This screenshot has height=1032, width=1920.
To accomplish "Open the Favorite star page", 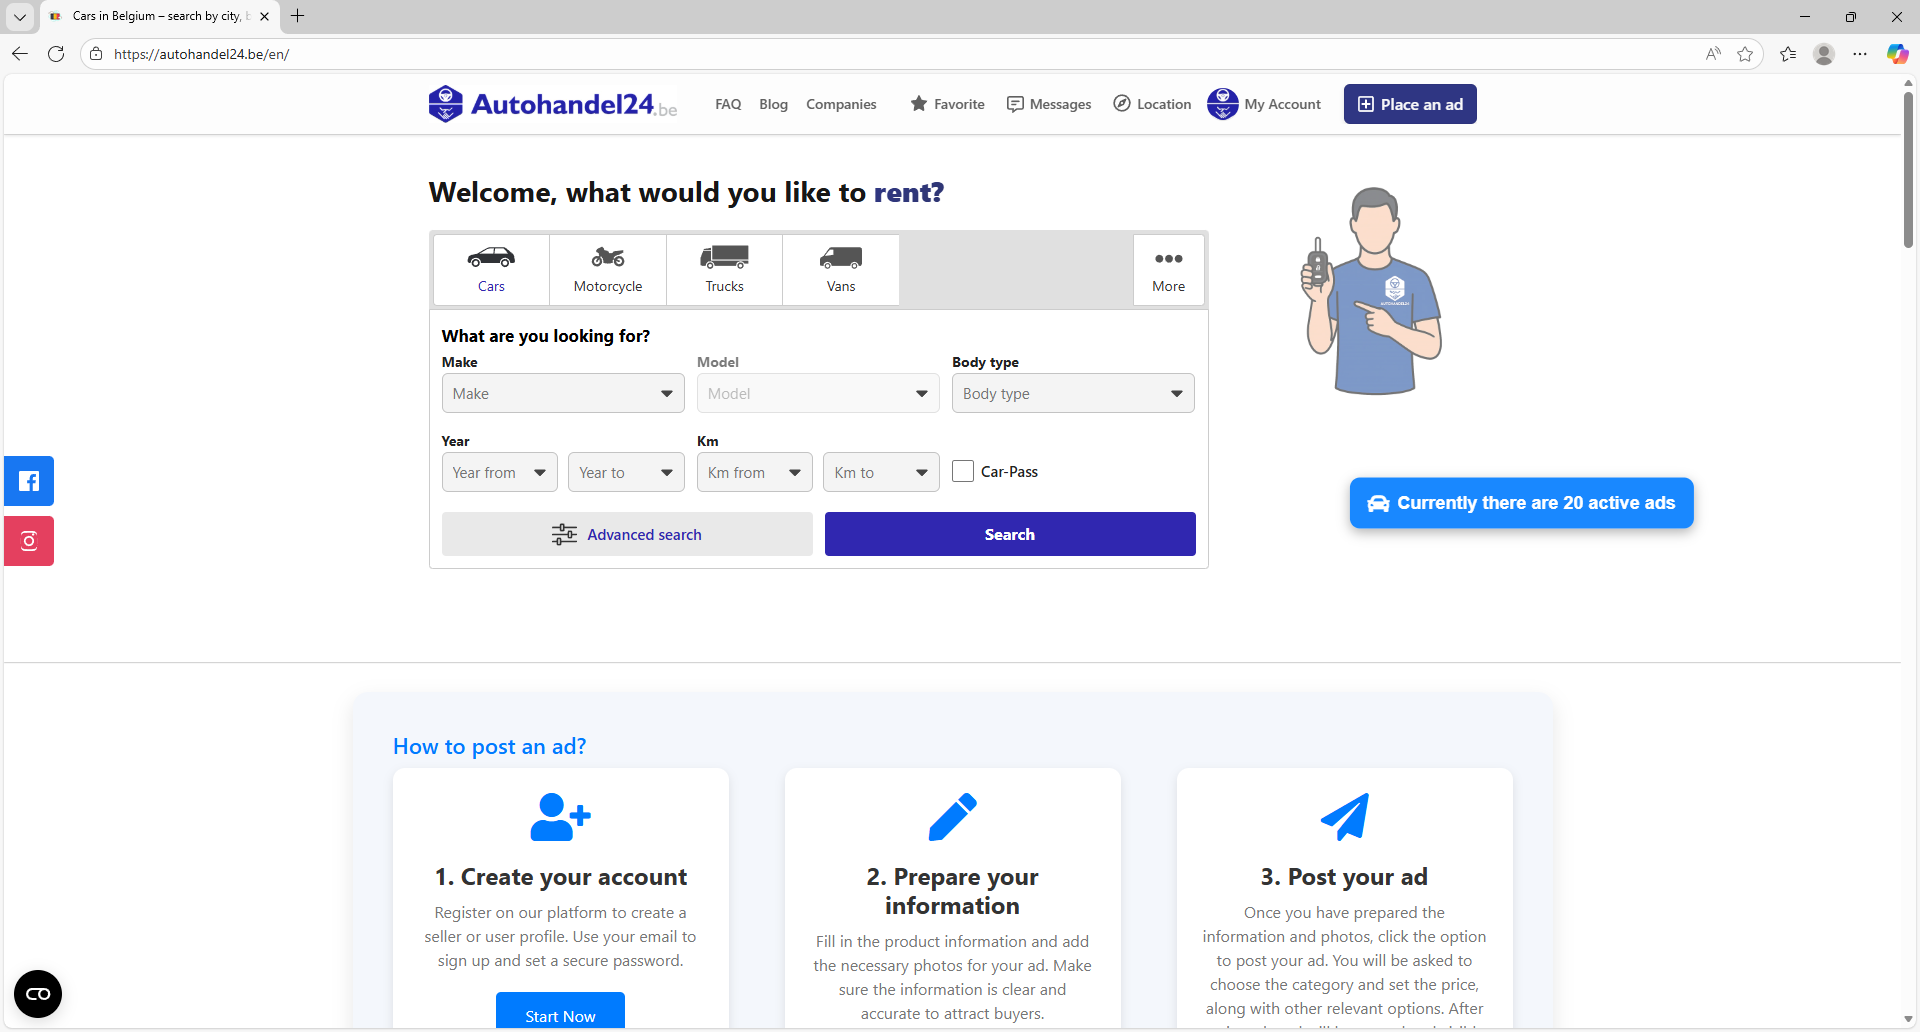I will pyautogui.click(x=947, y=104).
